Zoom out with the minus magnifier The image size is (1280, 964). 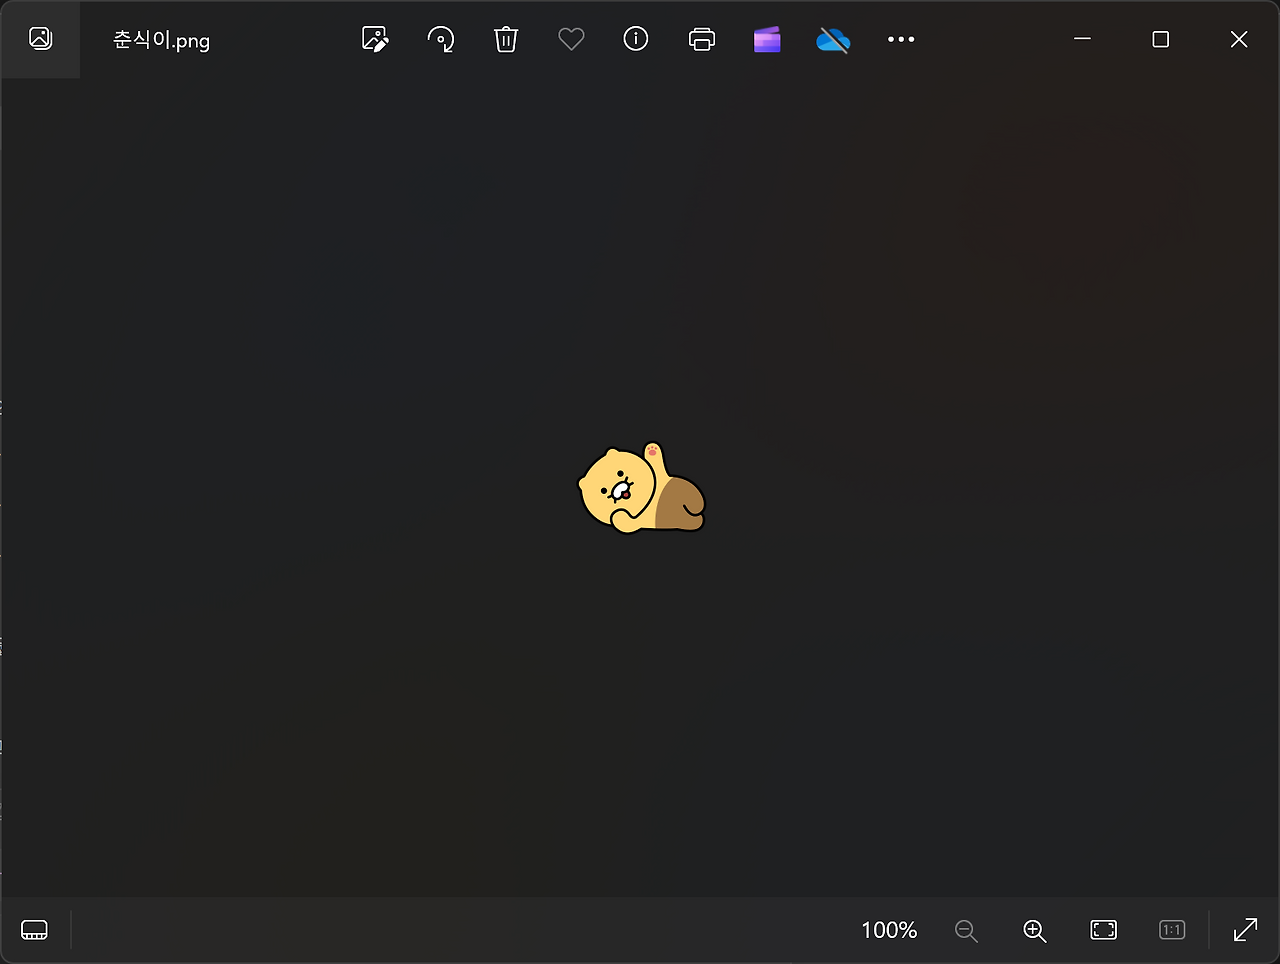point(966,930)
